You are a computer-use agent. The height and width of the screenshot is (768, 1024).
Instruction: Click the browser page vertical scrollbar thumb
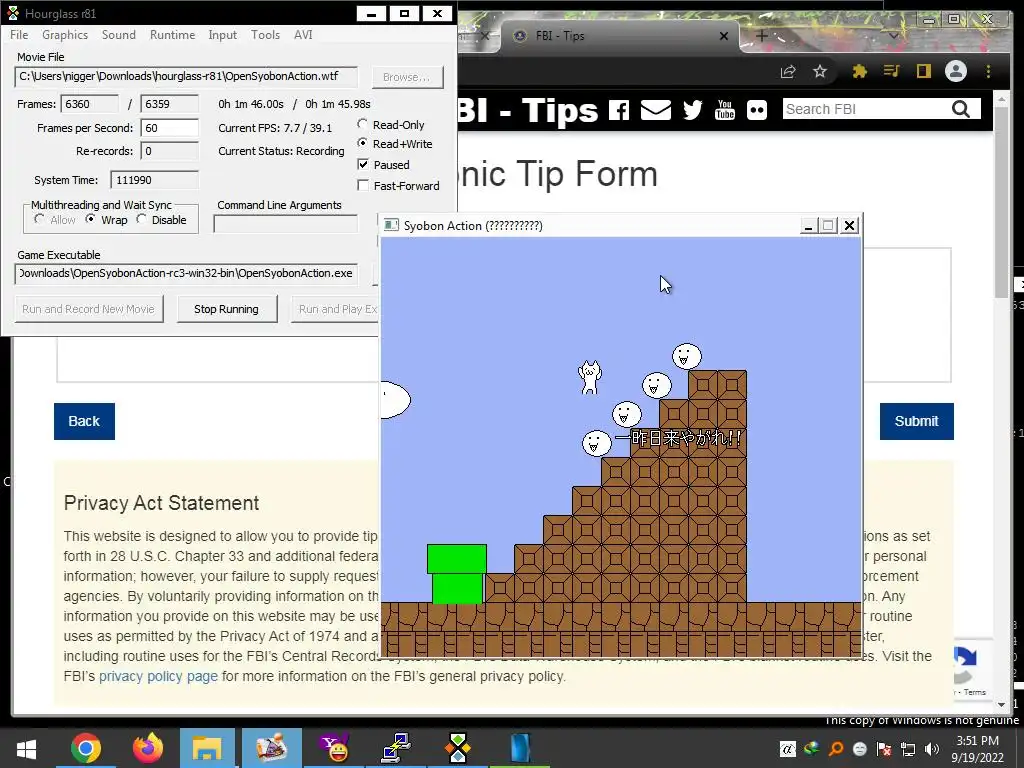[x=1001, y=202]
